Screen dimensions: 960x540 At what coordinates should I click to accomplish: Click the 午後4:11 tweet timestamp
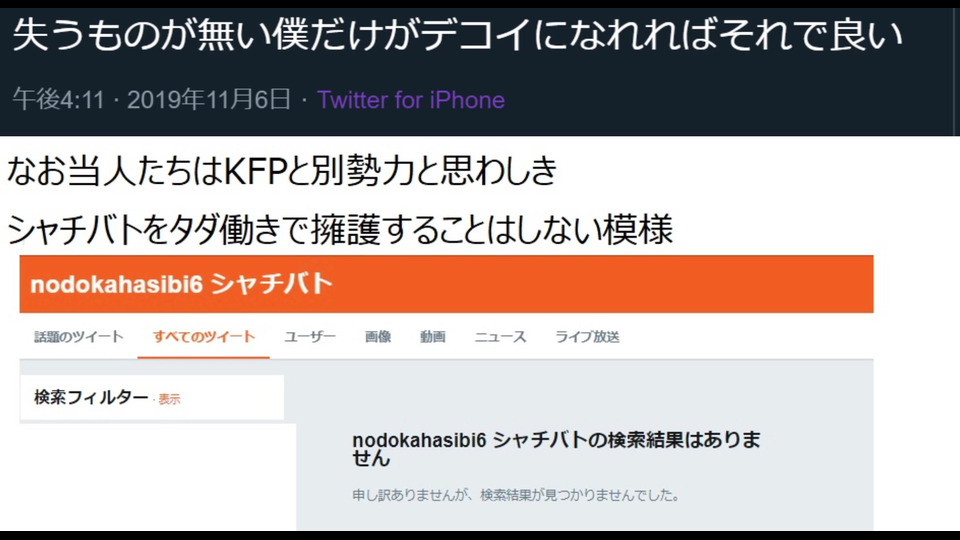tap(59, 100)
